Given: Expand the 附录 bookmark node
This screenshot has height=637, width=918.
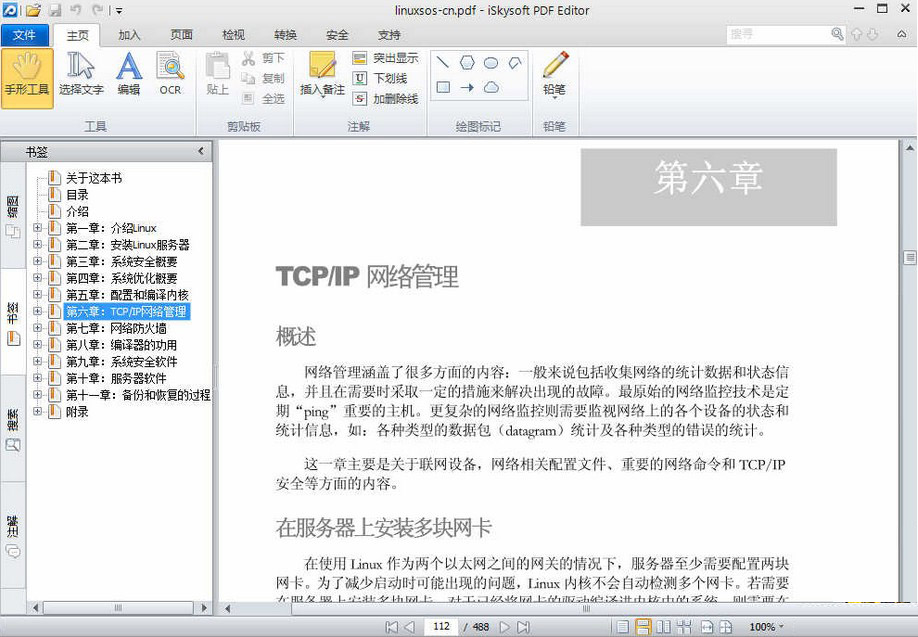Looking at the screenshot, I should point(37,412).
